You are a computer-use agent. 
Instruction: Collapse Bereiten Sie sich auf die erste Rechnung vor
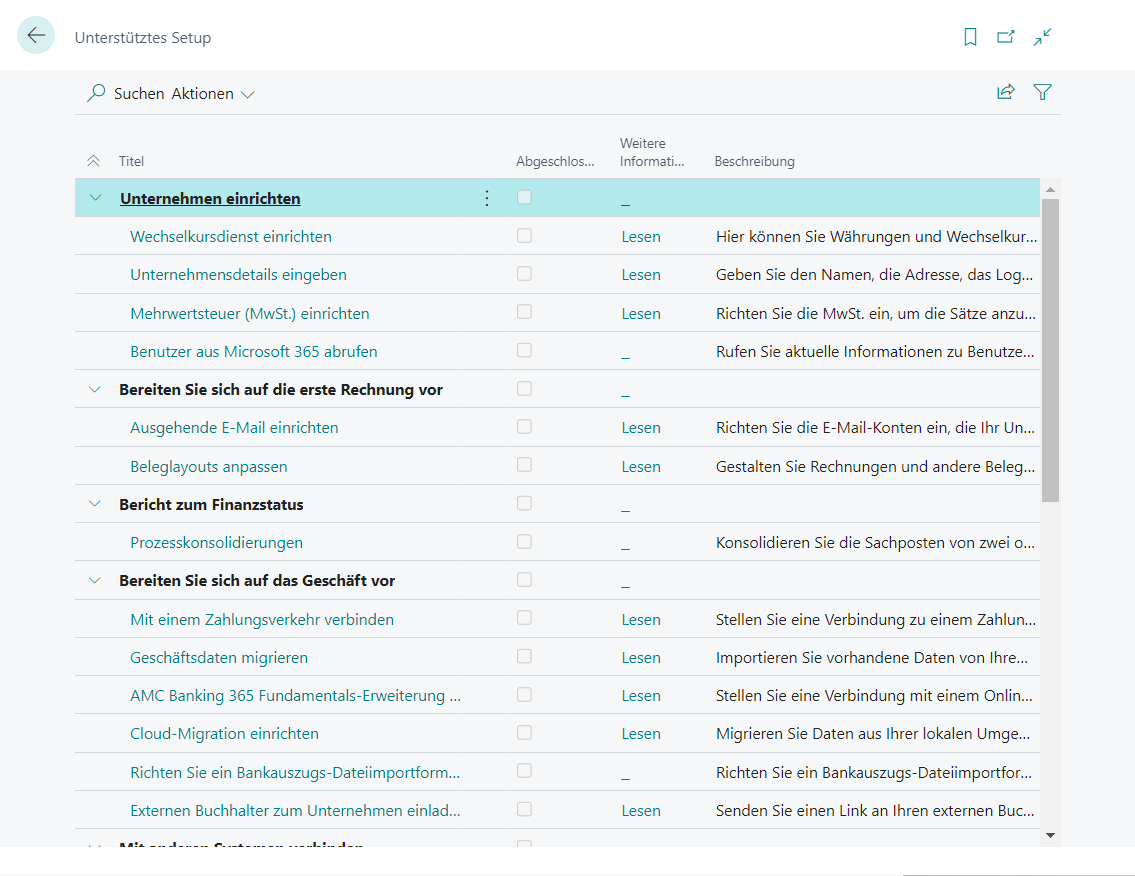(95, 389)
